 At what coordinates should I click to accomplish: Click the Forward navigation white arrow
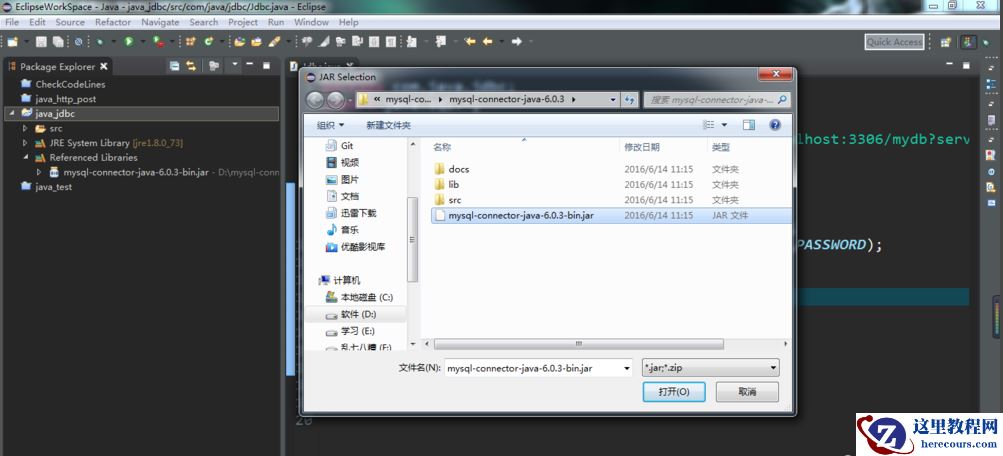pyautogui.click(x=517, y=42)
